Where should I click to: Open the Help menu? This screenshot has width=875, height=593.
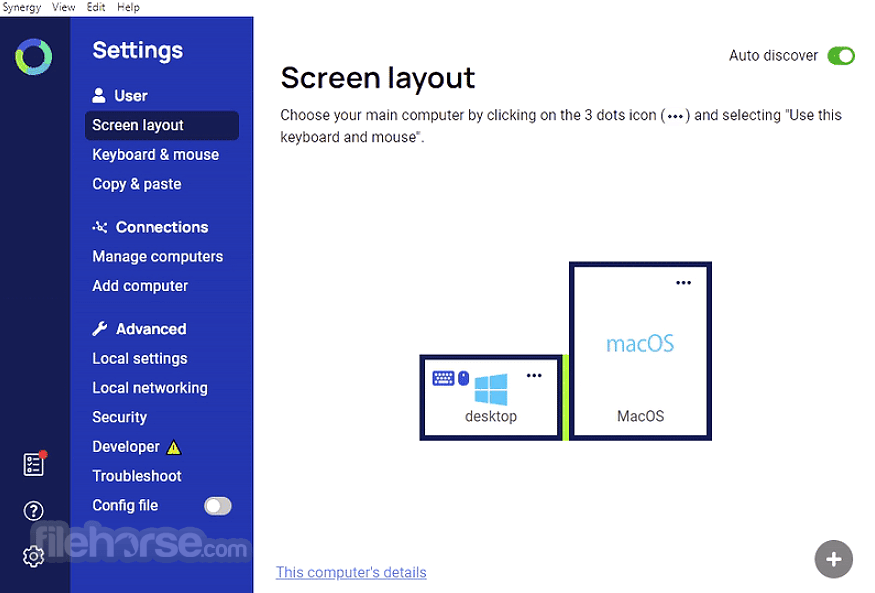[x=128, y=7]
